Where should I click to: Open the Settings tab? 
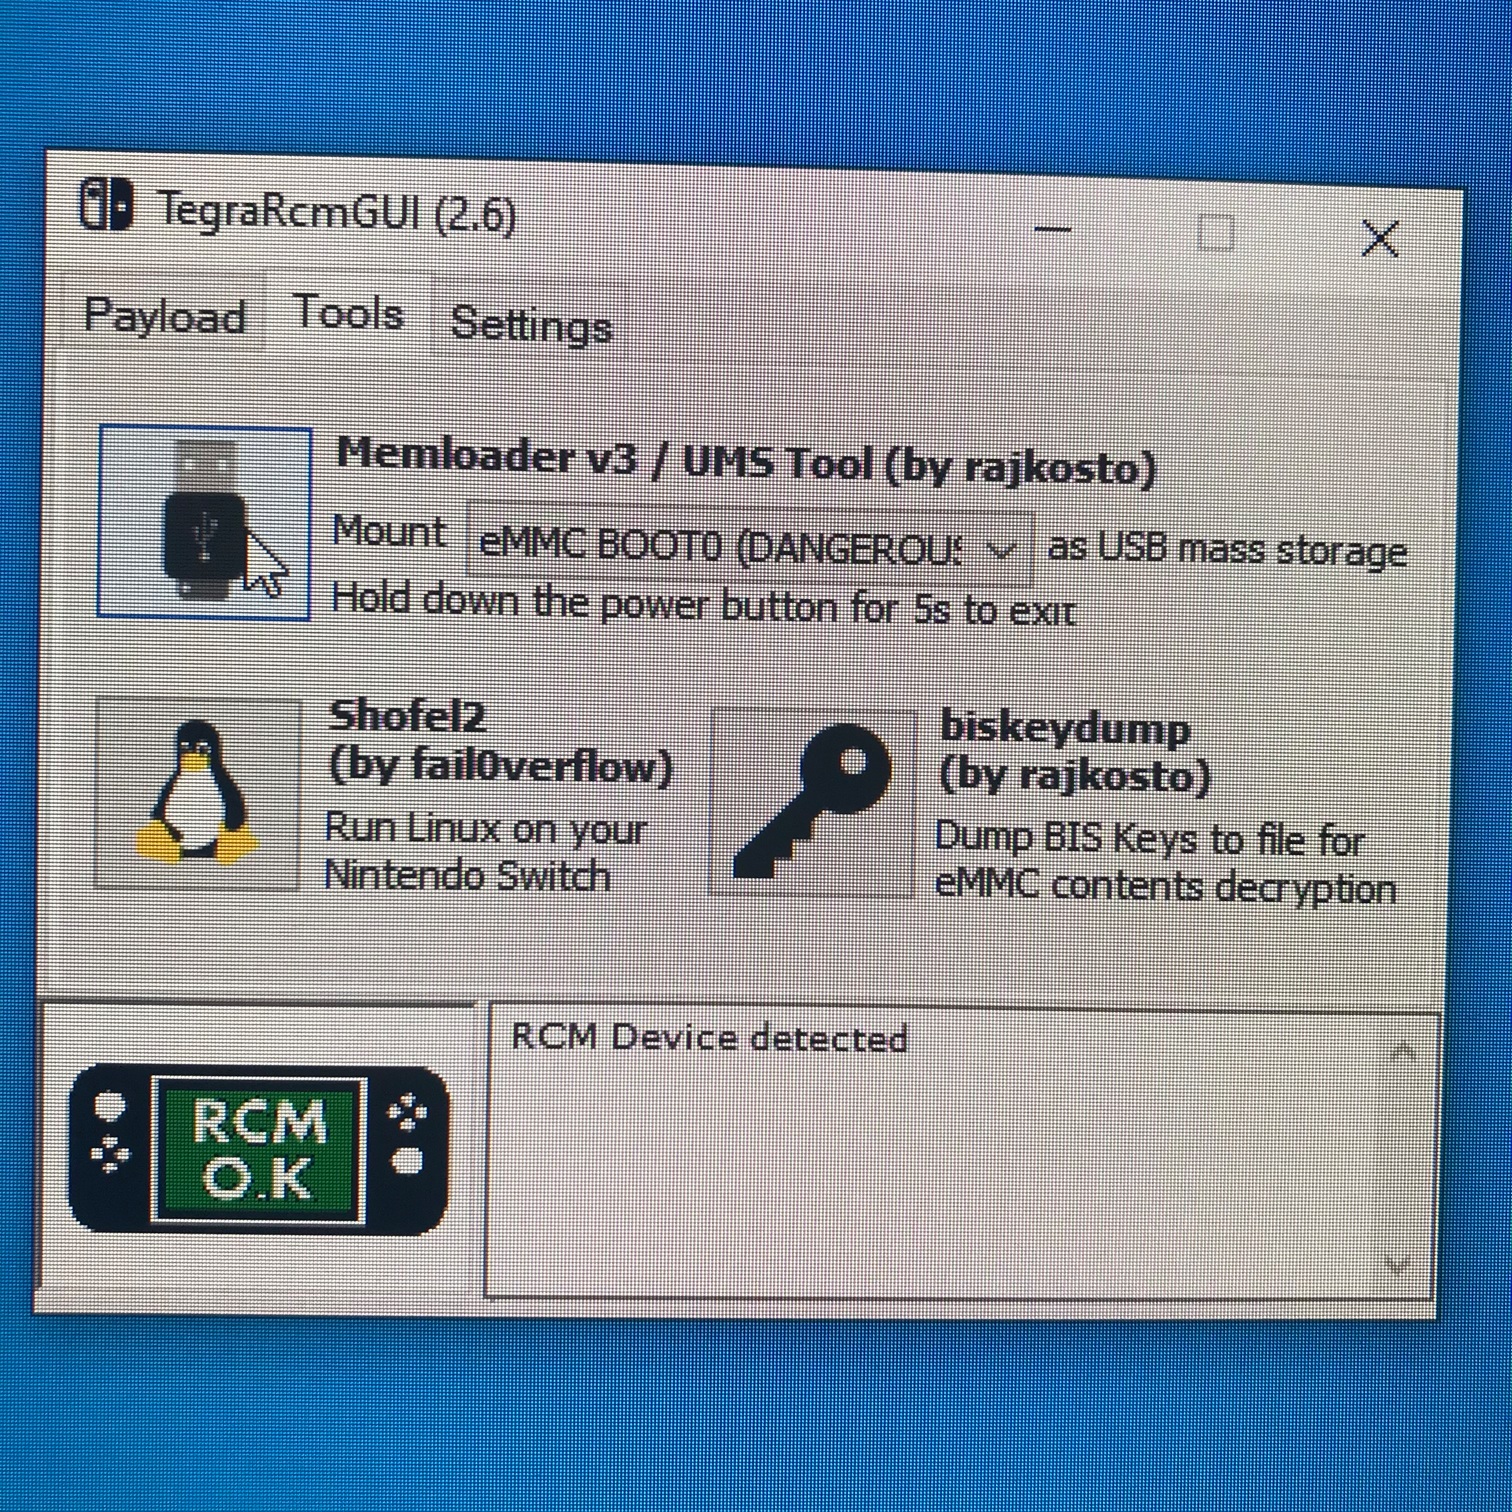531,324
